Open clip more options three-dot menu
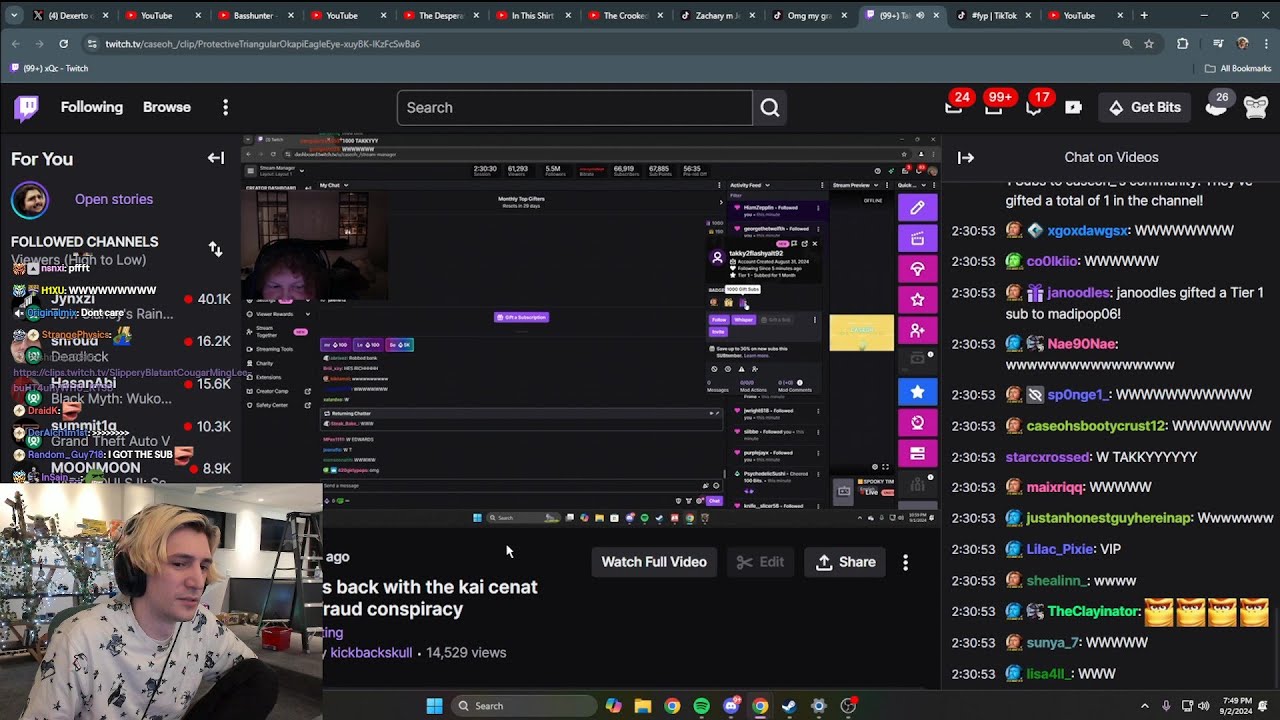This screenshot has height=720, width=1280. 905,562
